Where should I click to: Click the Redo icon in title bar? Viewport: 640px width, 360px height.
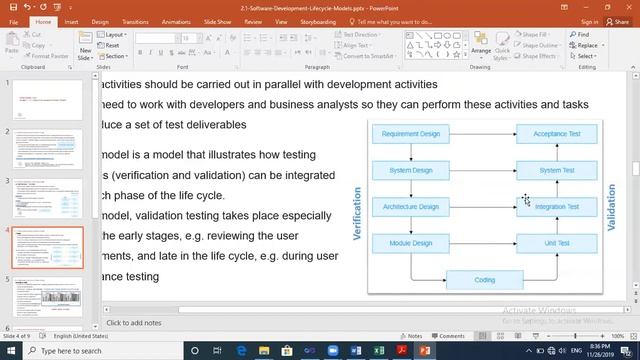click(x=43, y=7)
